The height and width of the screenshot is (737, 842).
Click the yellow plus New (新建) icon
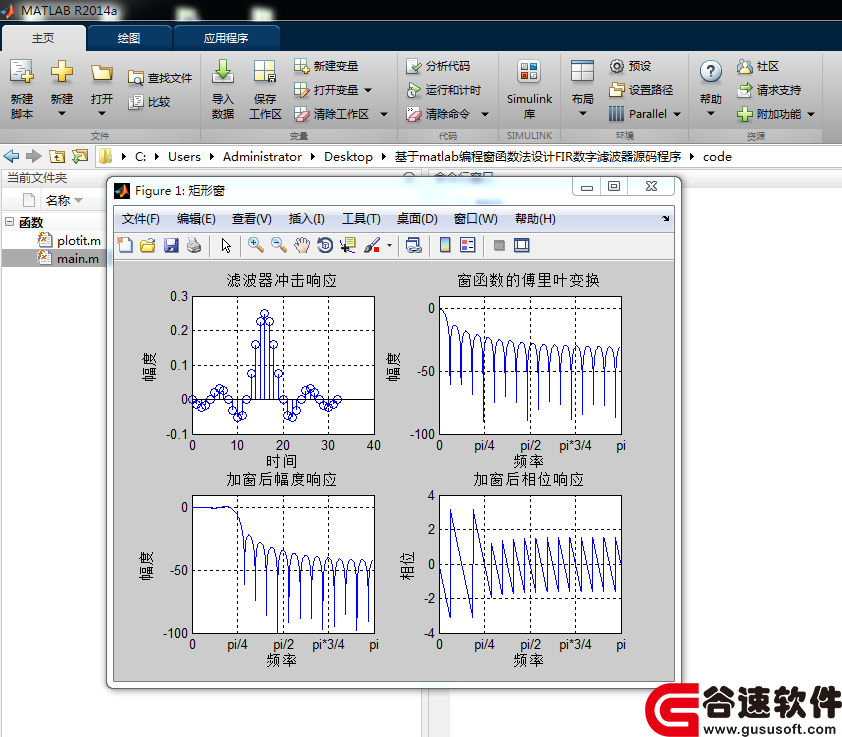pos(62,72)
